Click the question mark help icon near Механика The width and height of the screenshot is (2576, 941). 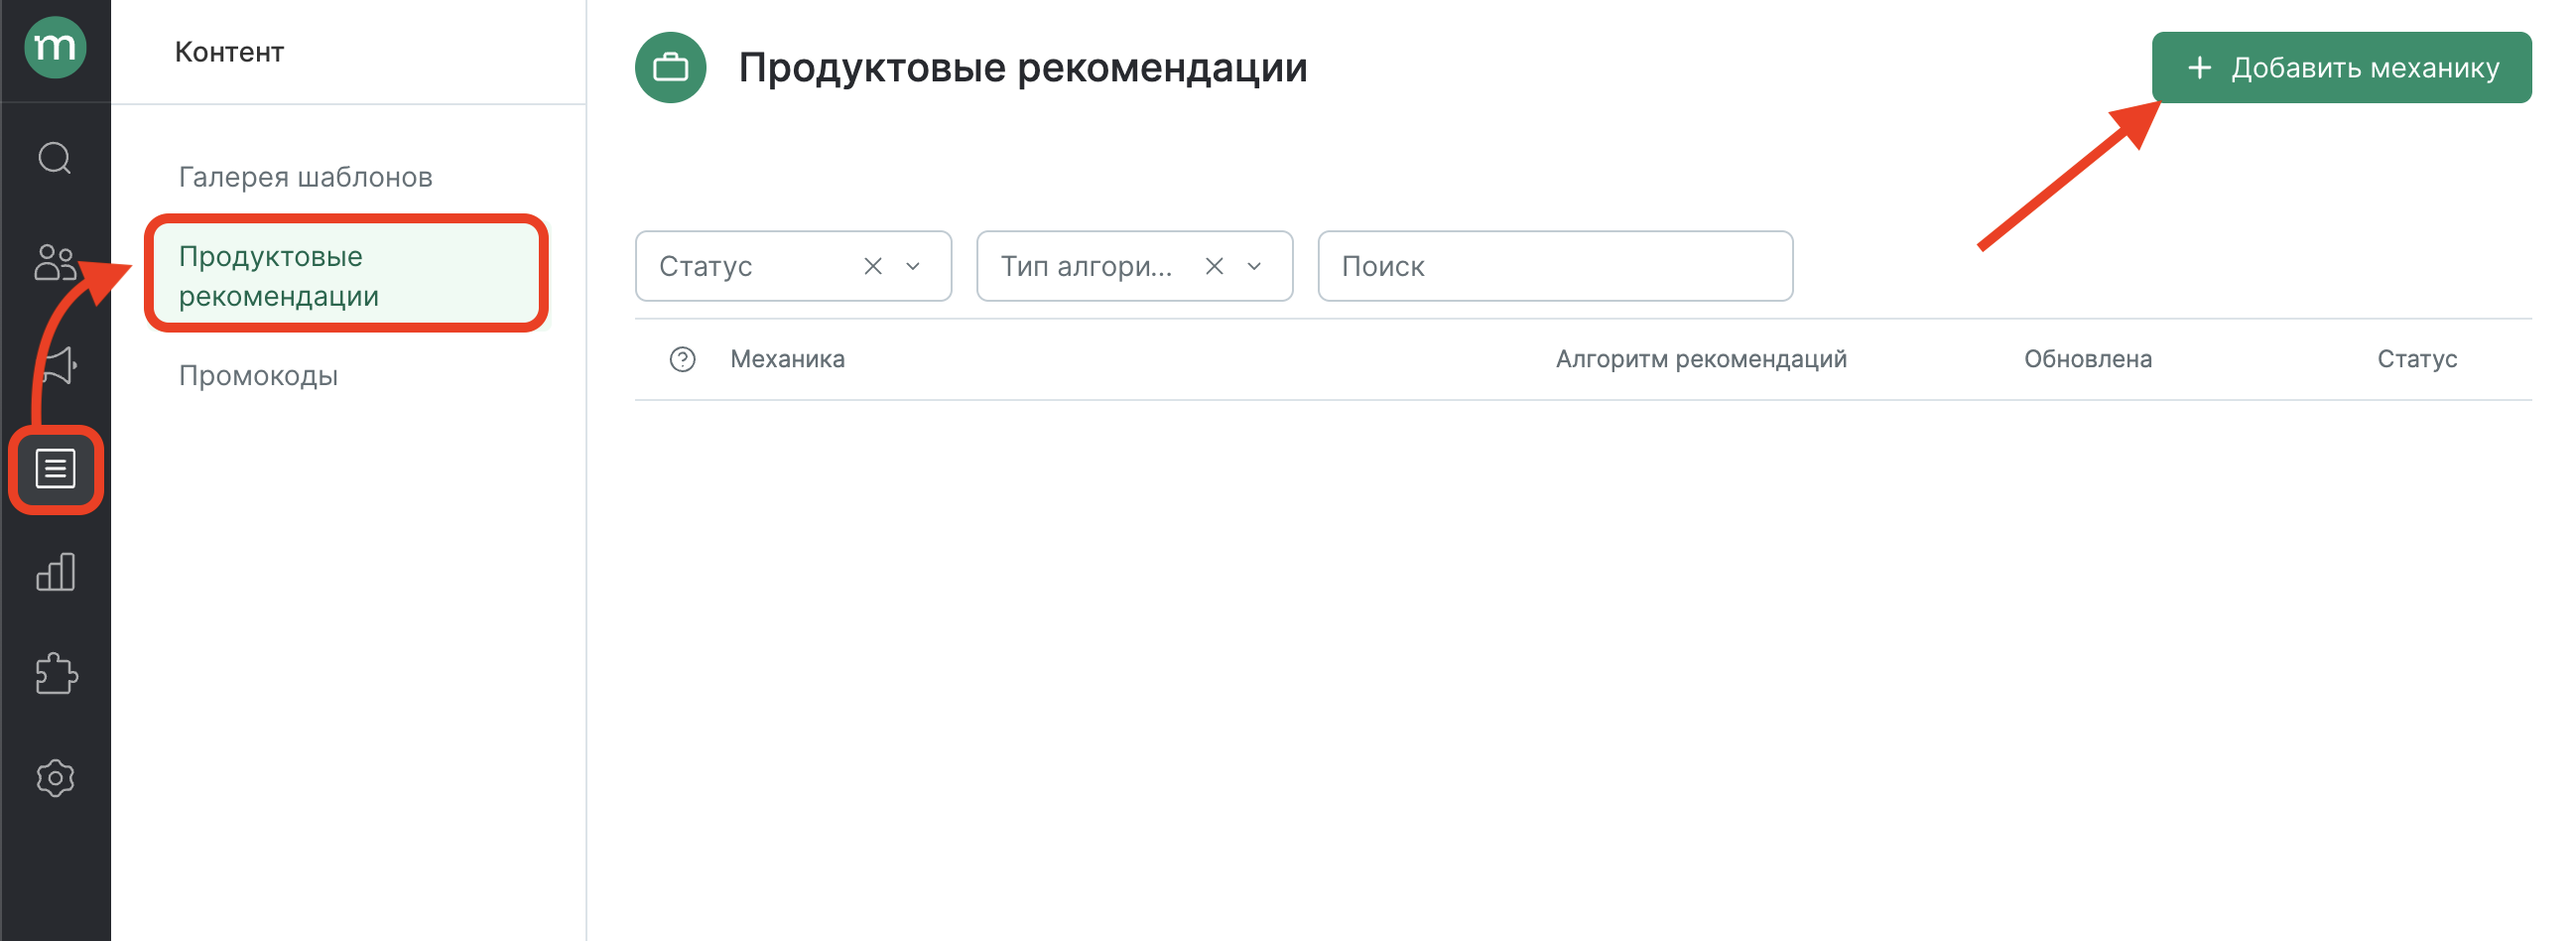[x=682, y=359]
